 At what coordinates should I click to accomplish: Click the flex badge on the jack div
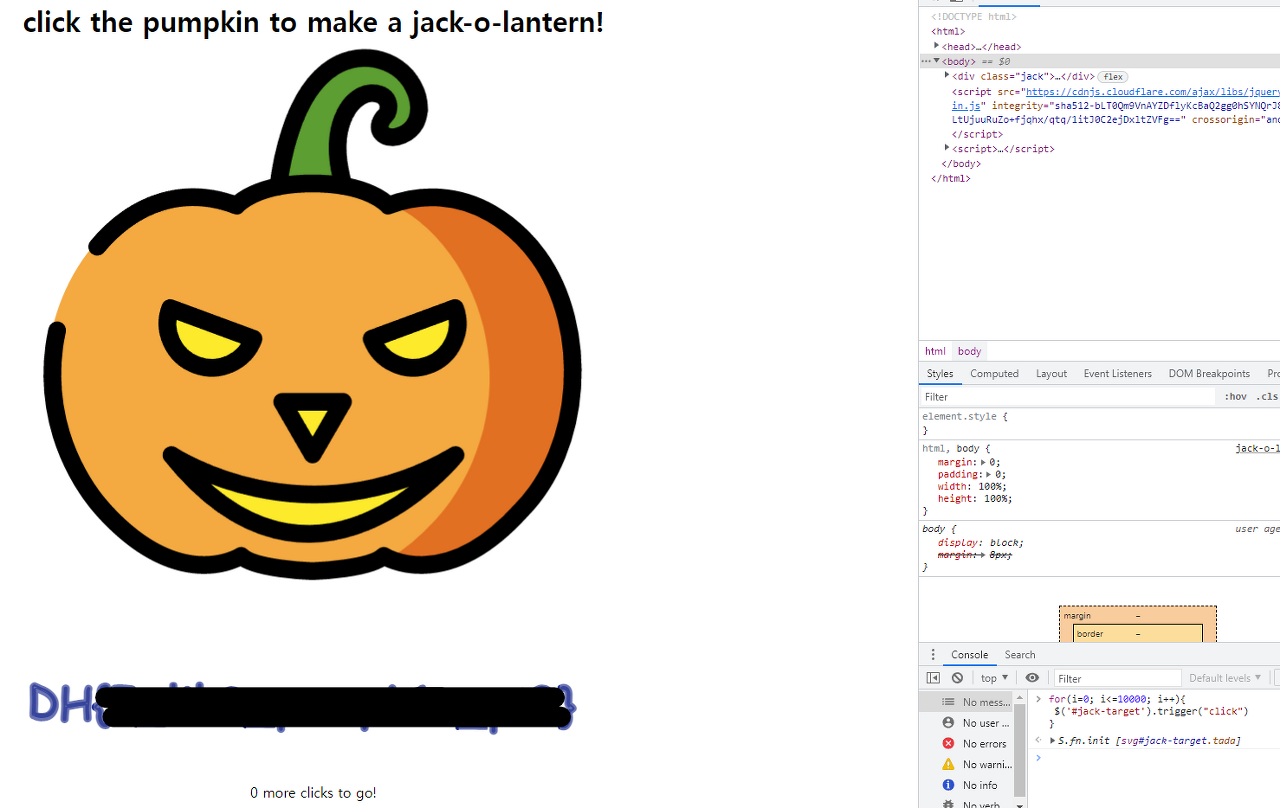pos(1113,77)
